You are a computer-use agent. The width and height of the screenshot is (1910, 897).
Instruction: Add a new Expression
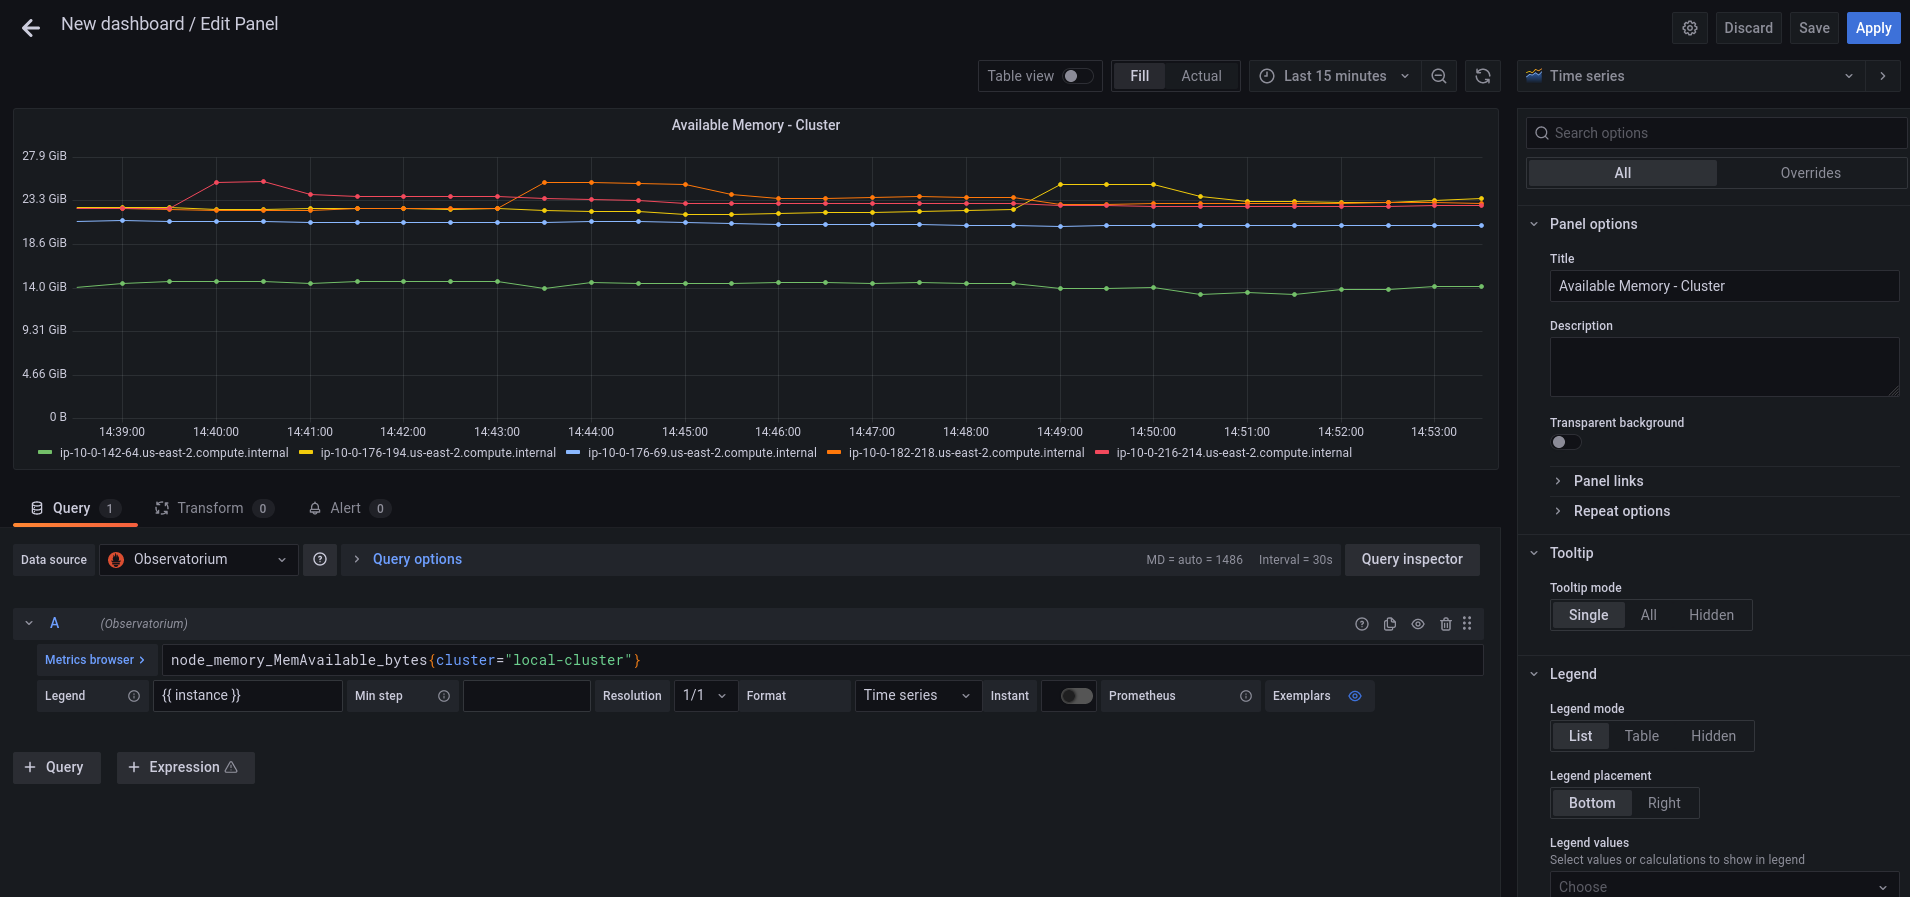tap(185, 767)
